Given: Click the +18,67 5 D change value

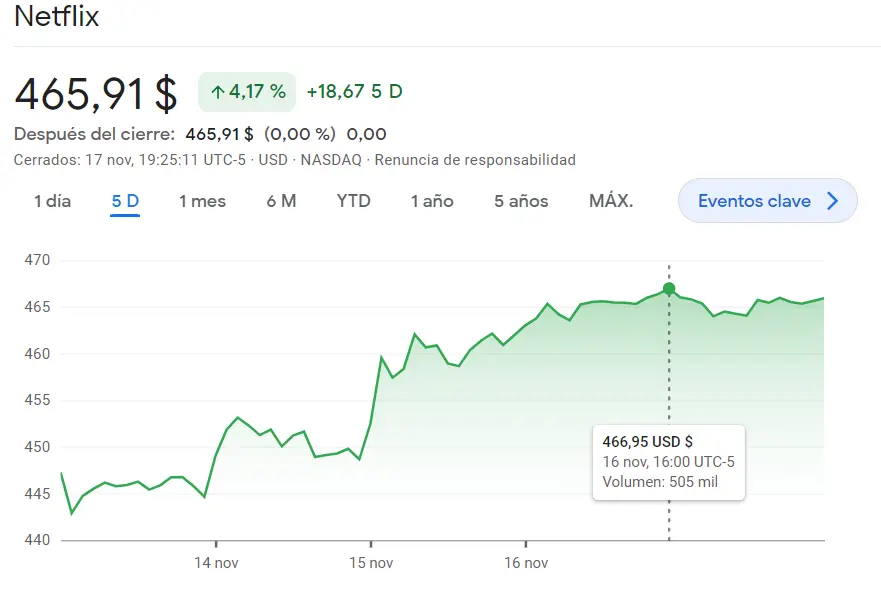Looking at the screenshot, I should pos(352,91).
